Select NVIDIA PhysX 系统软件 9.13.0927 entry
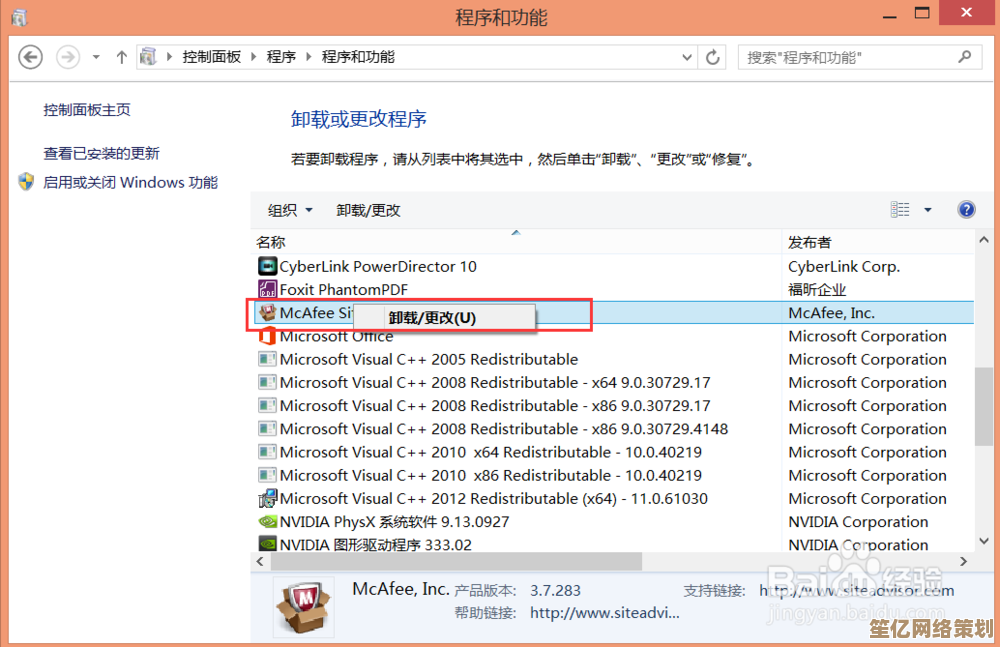The width and height of the screenshot is (1000, 647). pos(394,521)
